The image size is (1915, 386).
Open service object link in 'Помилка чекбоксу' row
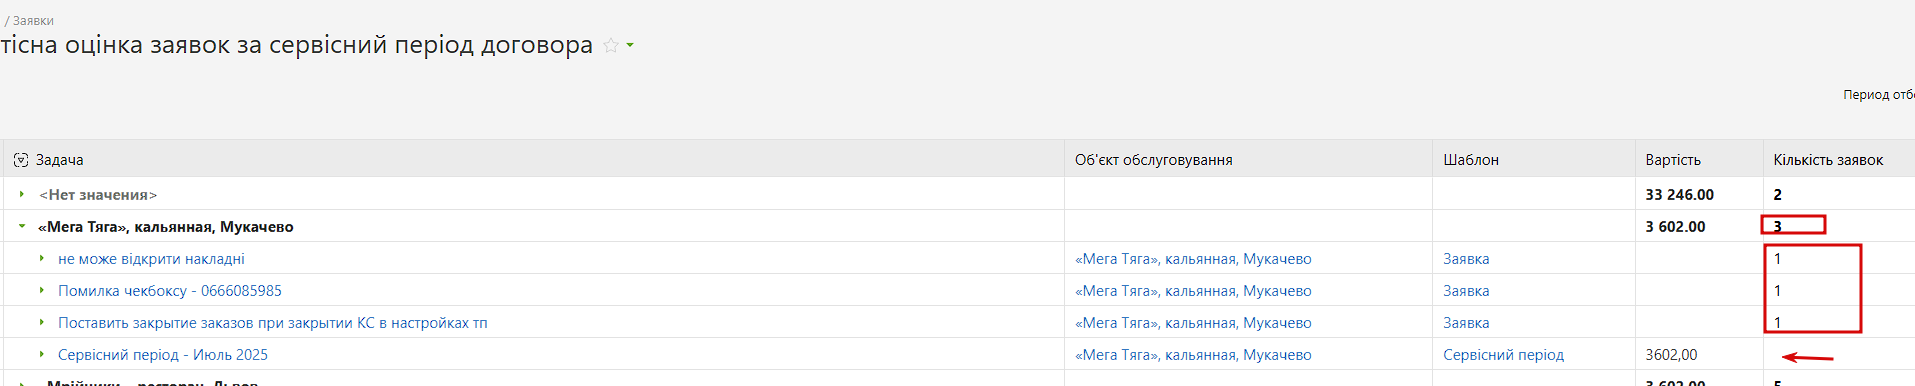(1193, 291)
